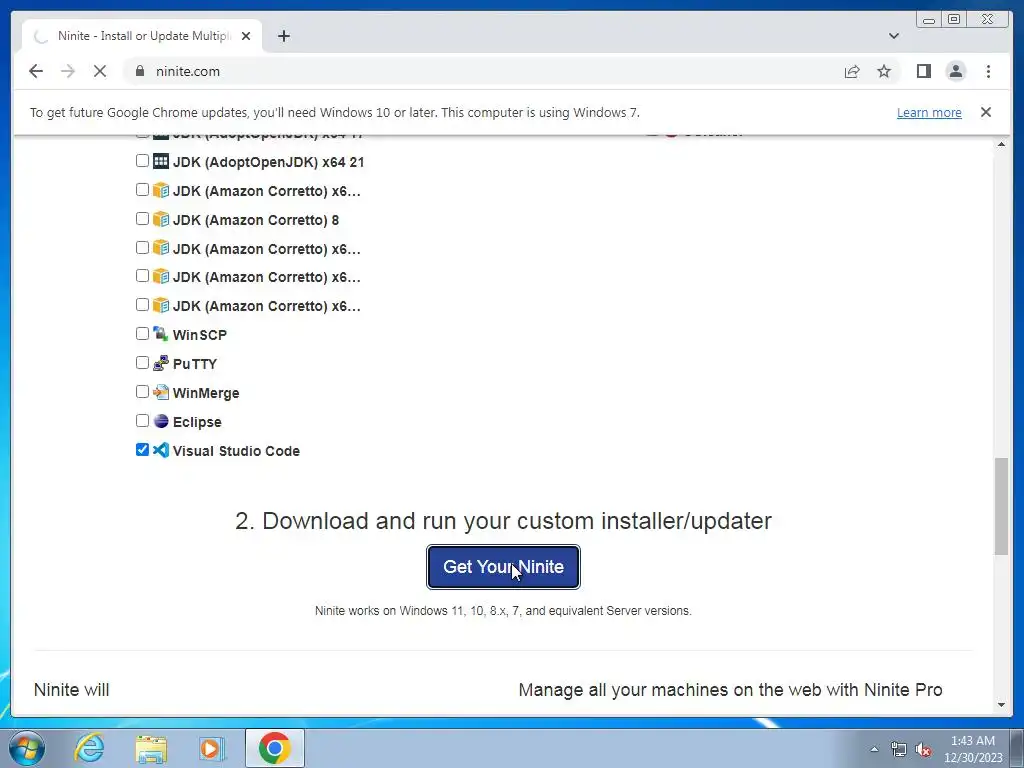This screenshot has width=1024, height=768.
Task: Click the Eclipse icon
Action: point(161,421)
